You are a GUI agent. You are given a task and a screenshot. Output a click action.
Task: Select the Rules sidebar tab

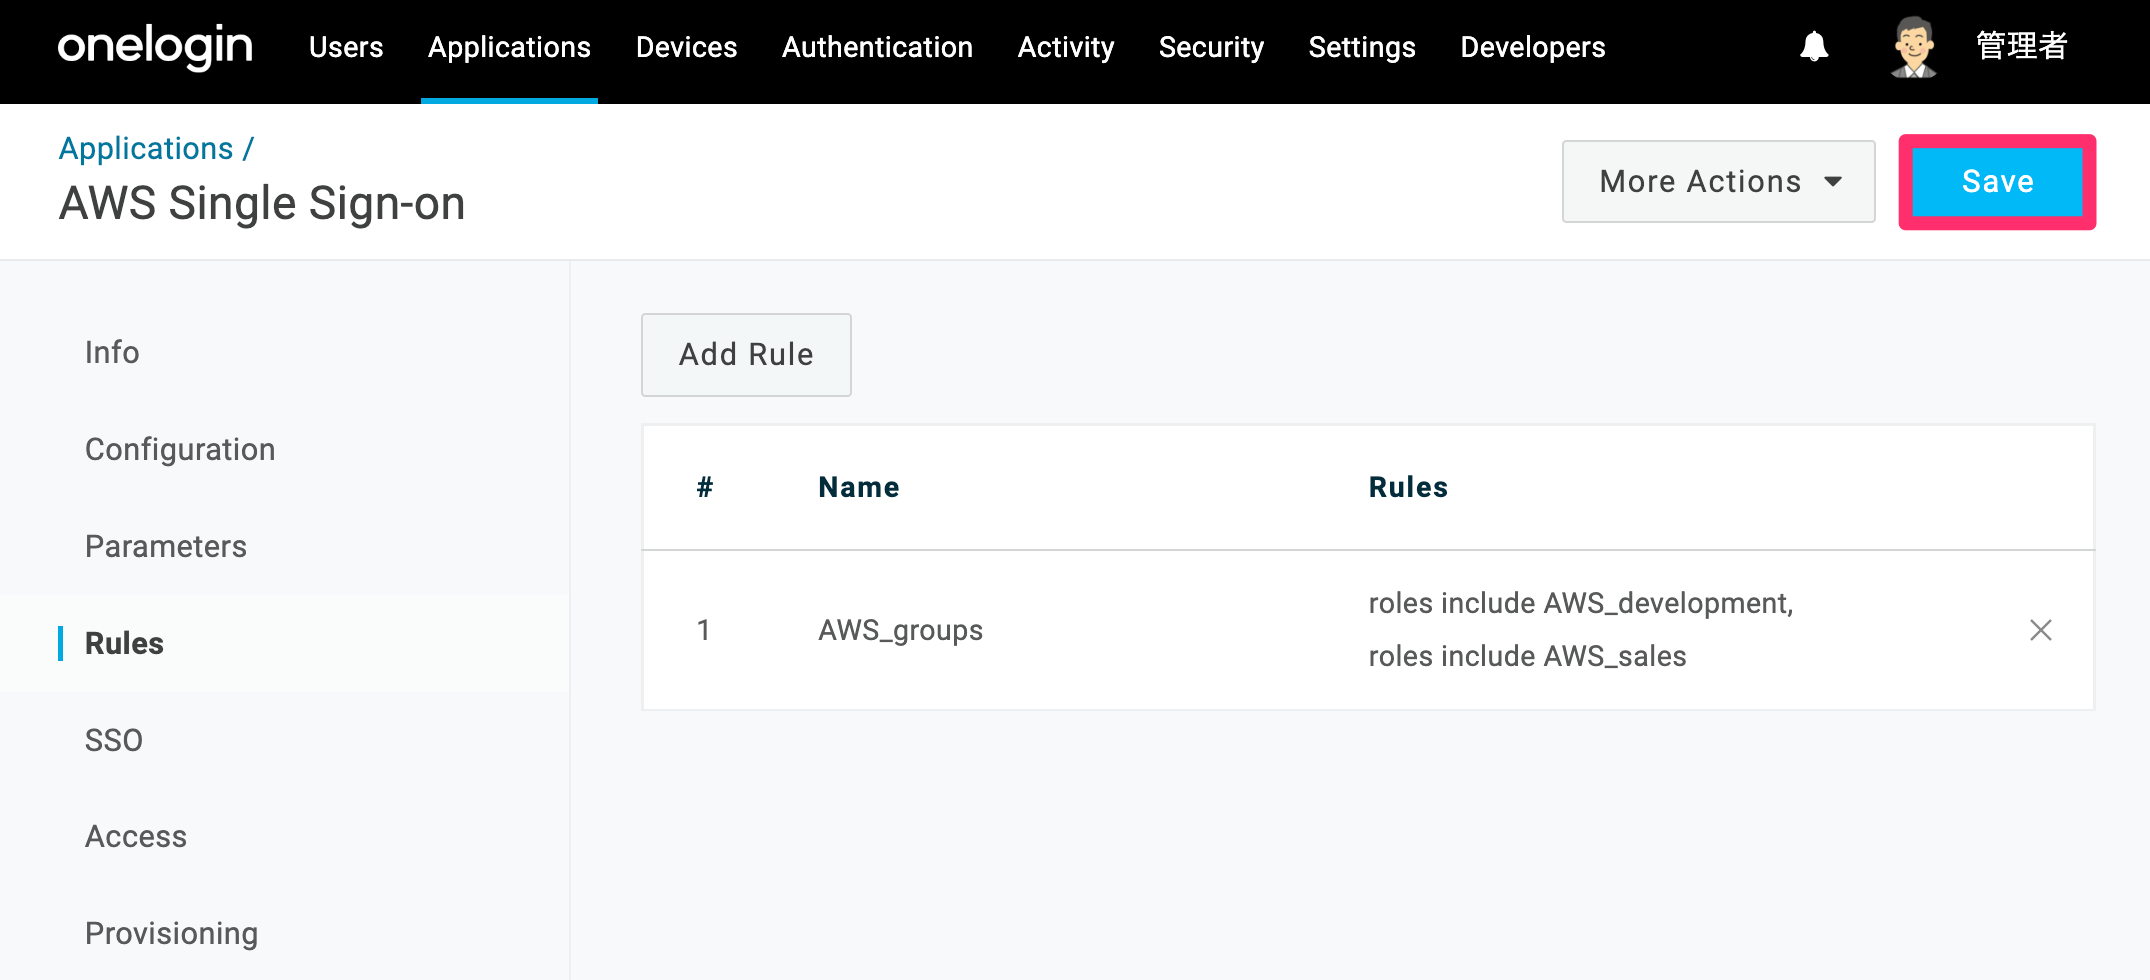(x=124, y=643)
